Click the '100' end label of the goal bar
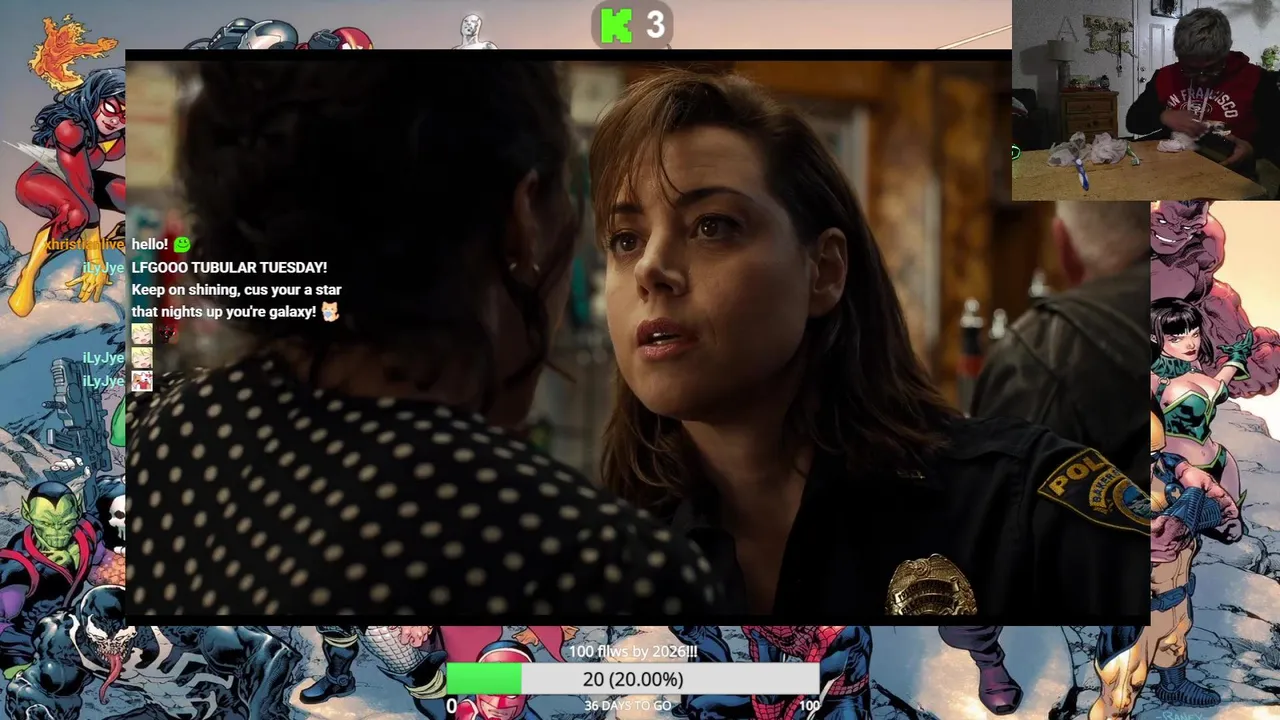 click(809, 706)
